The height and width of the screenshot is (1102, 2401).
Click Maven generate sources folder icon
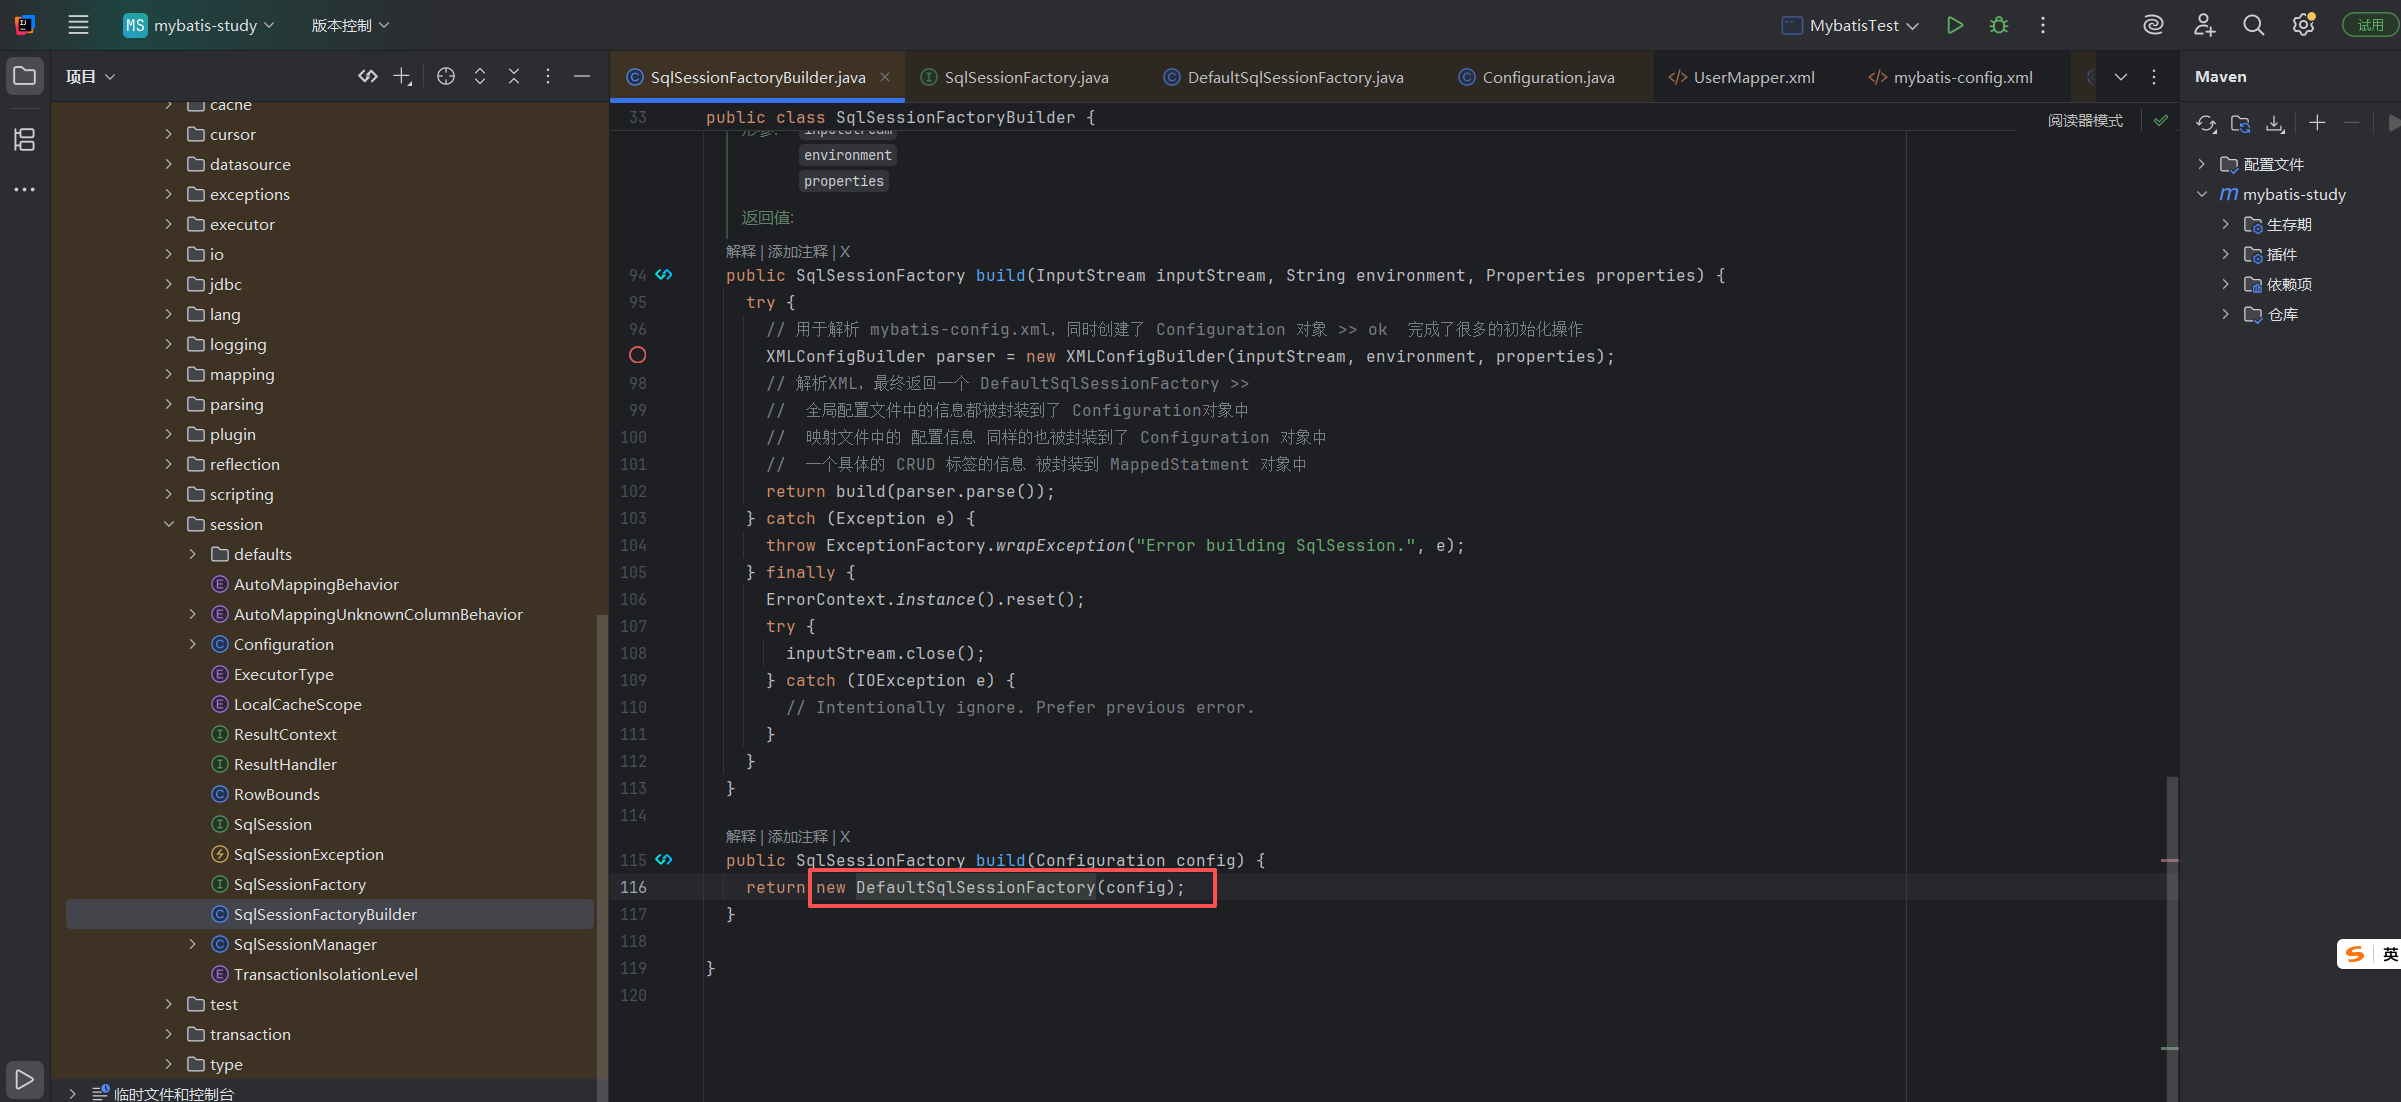pos(2241,123)
